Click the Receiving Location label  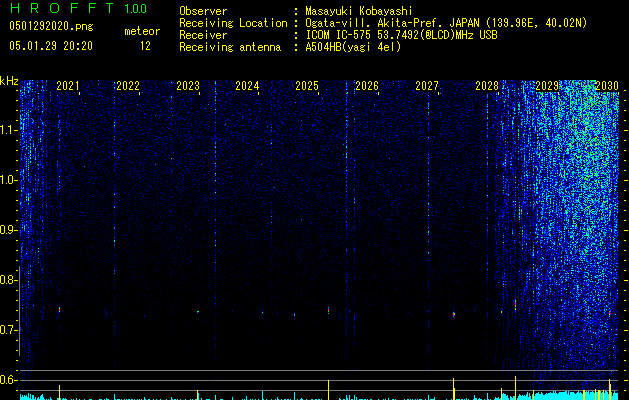click(233, 23)
